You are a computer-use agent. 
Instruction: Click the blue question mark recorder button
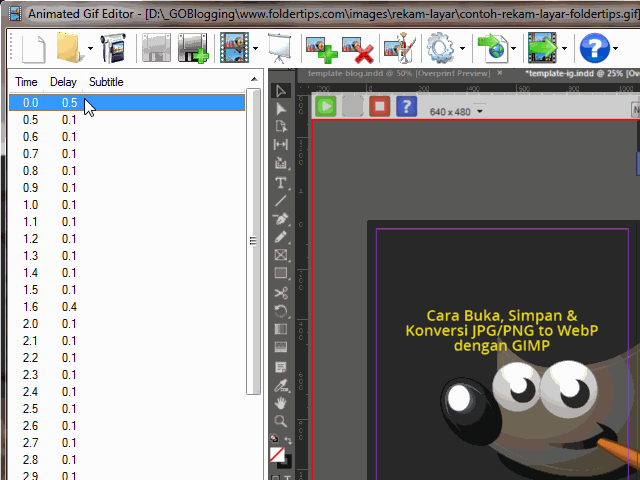click(407, 107)
